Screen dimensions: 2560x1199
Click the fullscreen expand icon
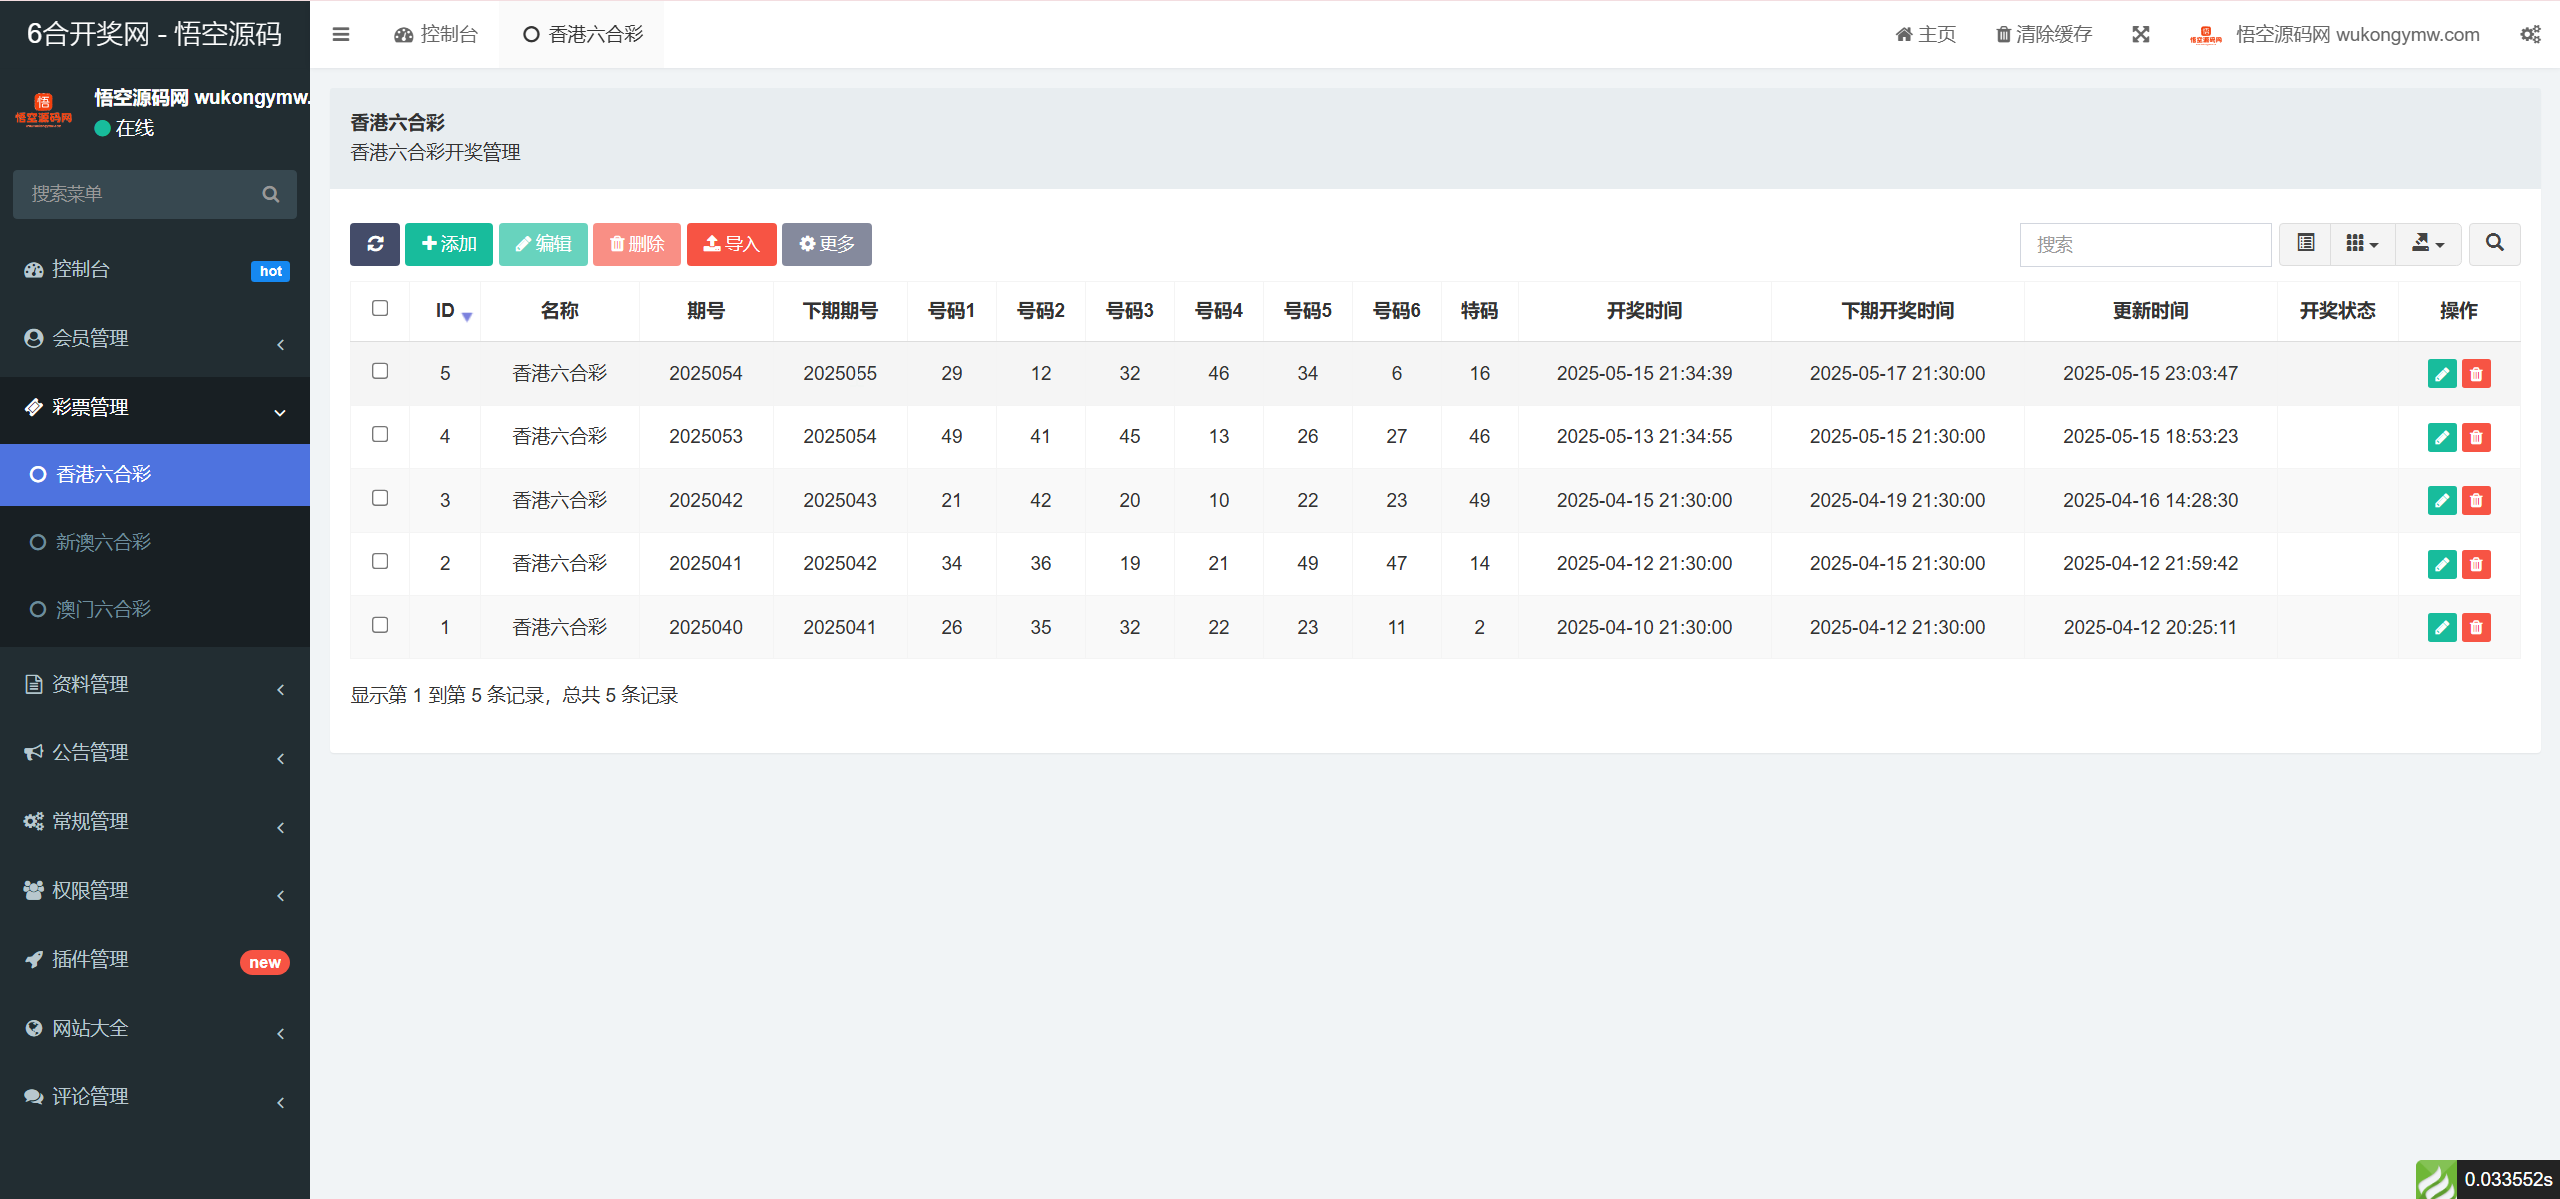(x=2140, y=35)
